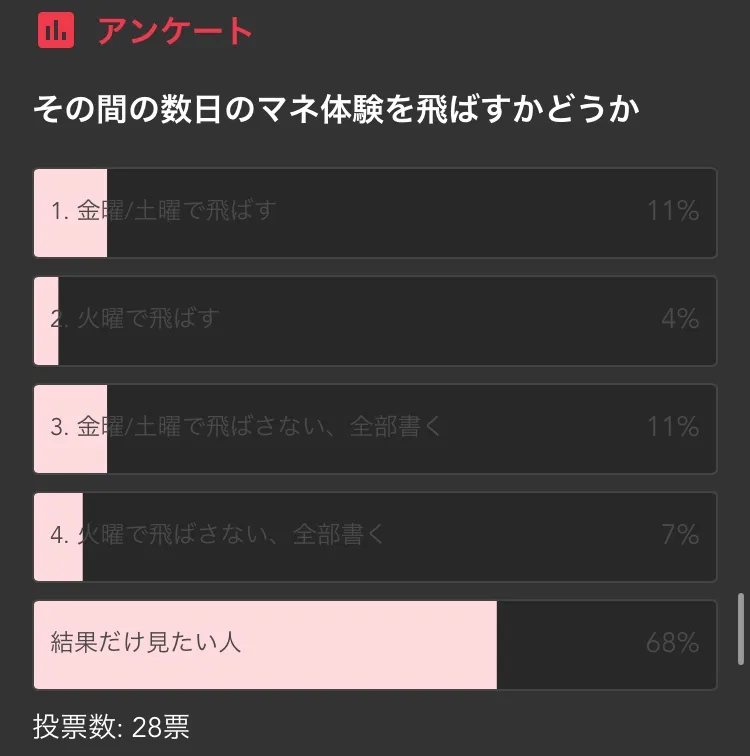Image resolution: width=750 pixels, height=756 pixels.
Task: Click the 11% value on option 1
Action: click(x=672, y=211)
